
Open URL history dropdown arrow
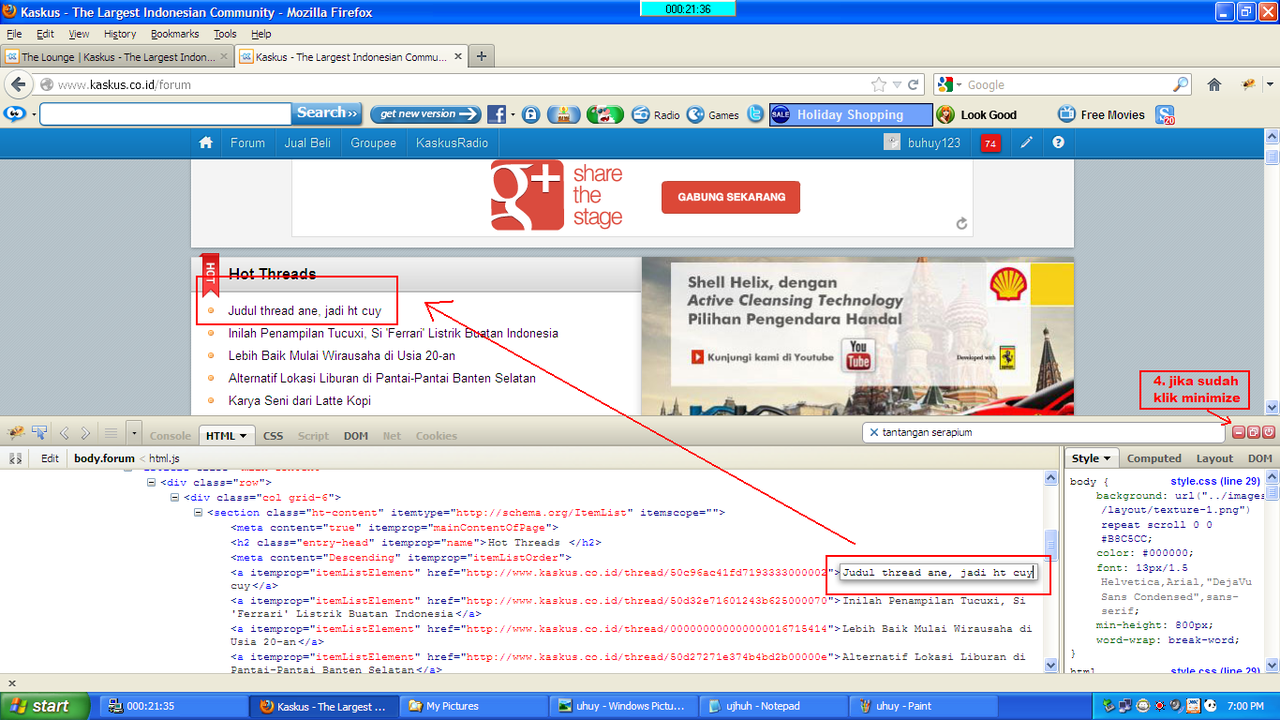click(897, 85)
